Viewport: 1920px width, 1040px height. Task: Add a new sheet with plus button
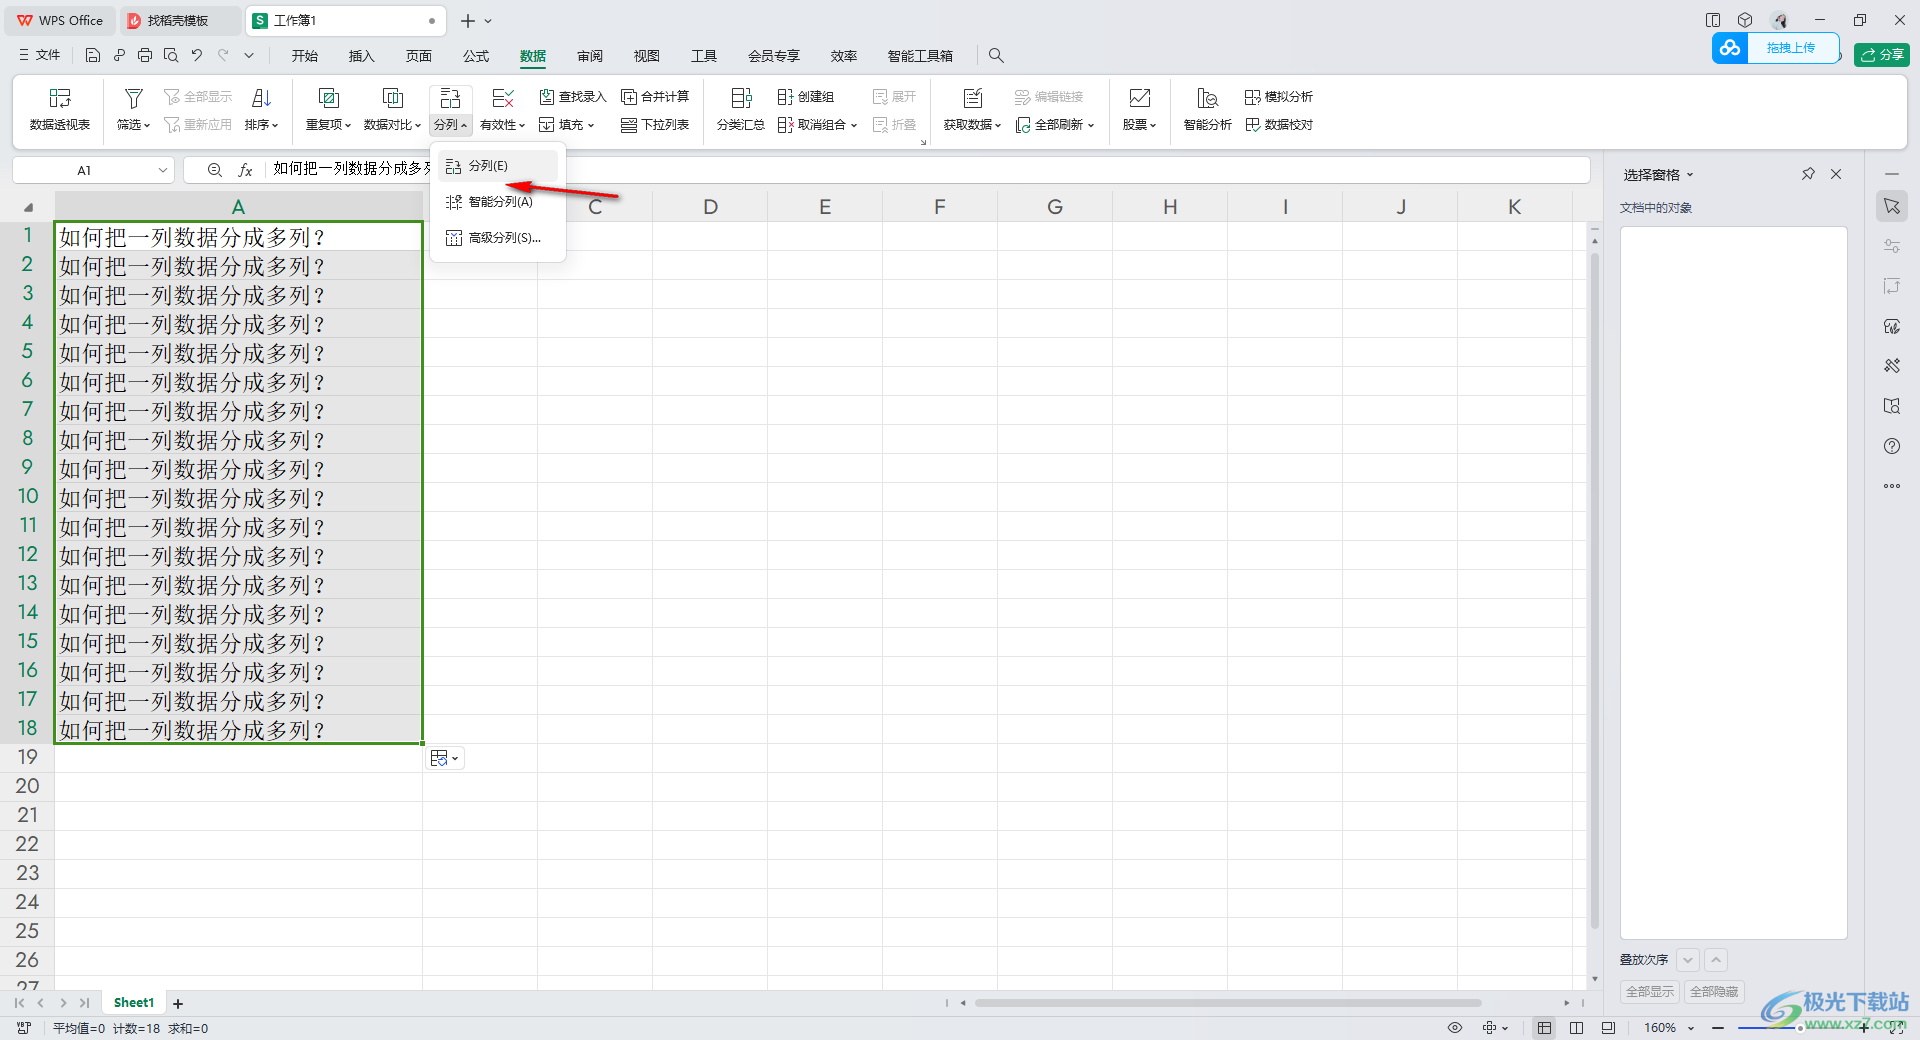coord(178,1003)
